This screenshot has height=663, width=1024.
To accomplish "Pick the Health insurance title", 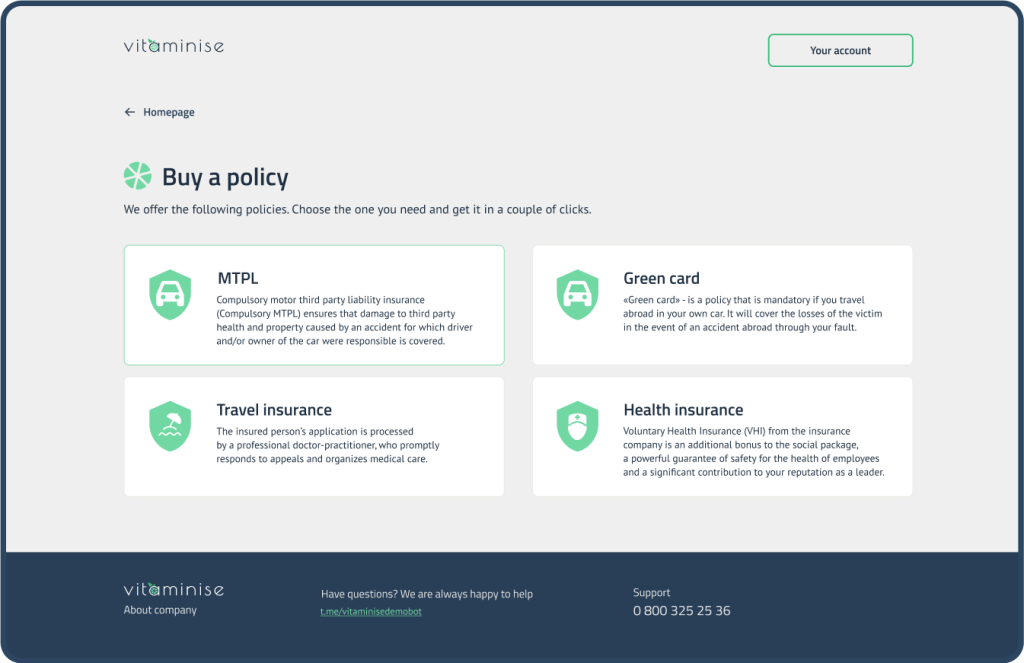I will click(683, 410).
